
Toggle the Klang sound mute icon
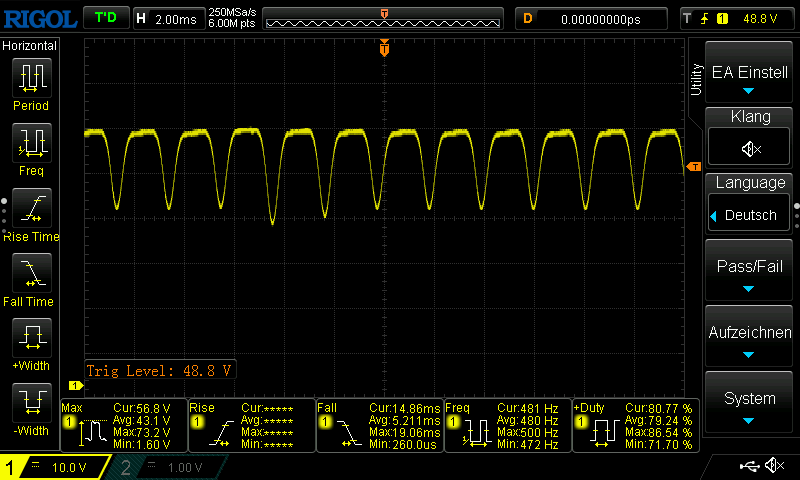[x=750, y=149]
